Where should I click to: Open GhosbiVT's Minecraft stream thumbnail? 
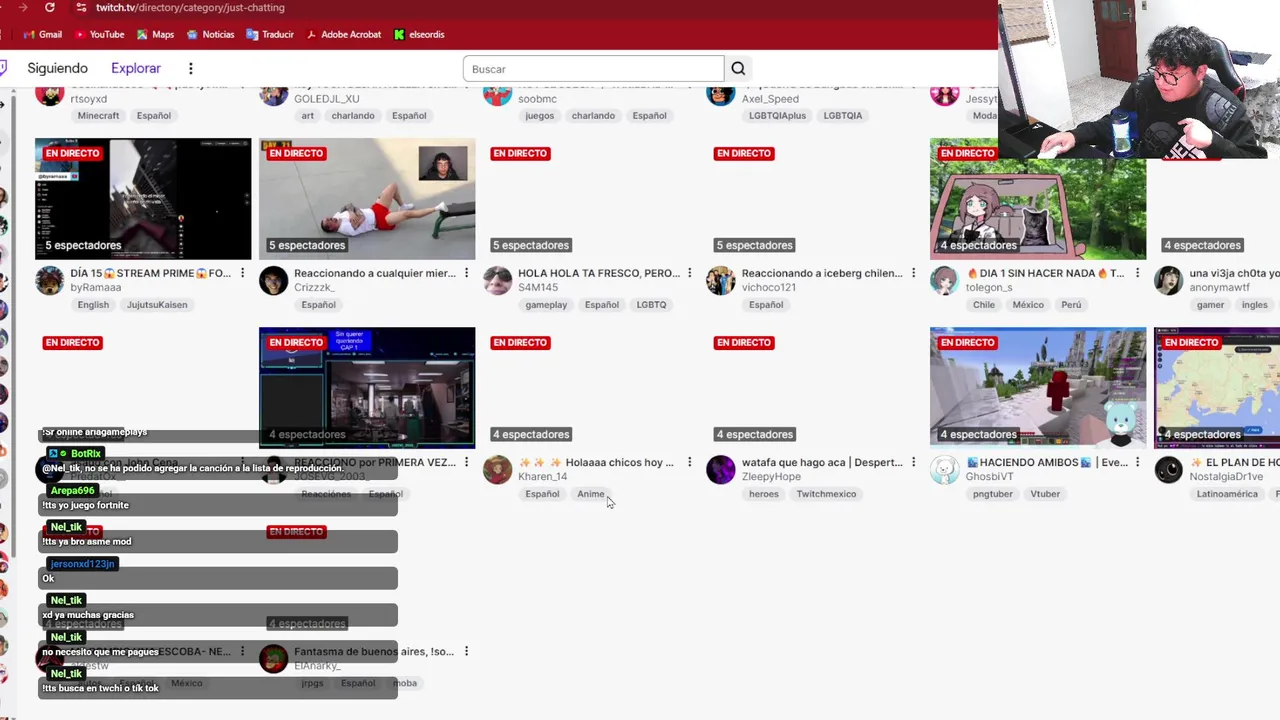point(1038,386)
